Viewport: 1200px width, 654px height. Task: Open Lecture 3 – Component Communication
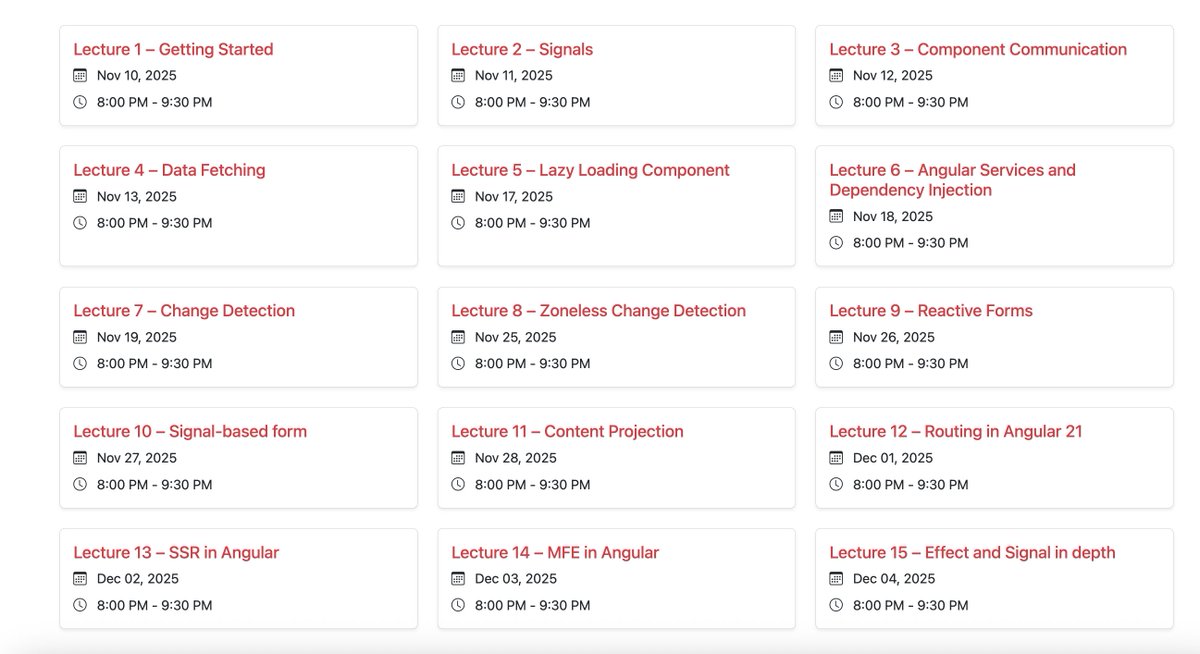(977, 48)
